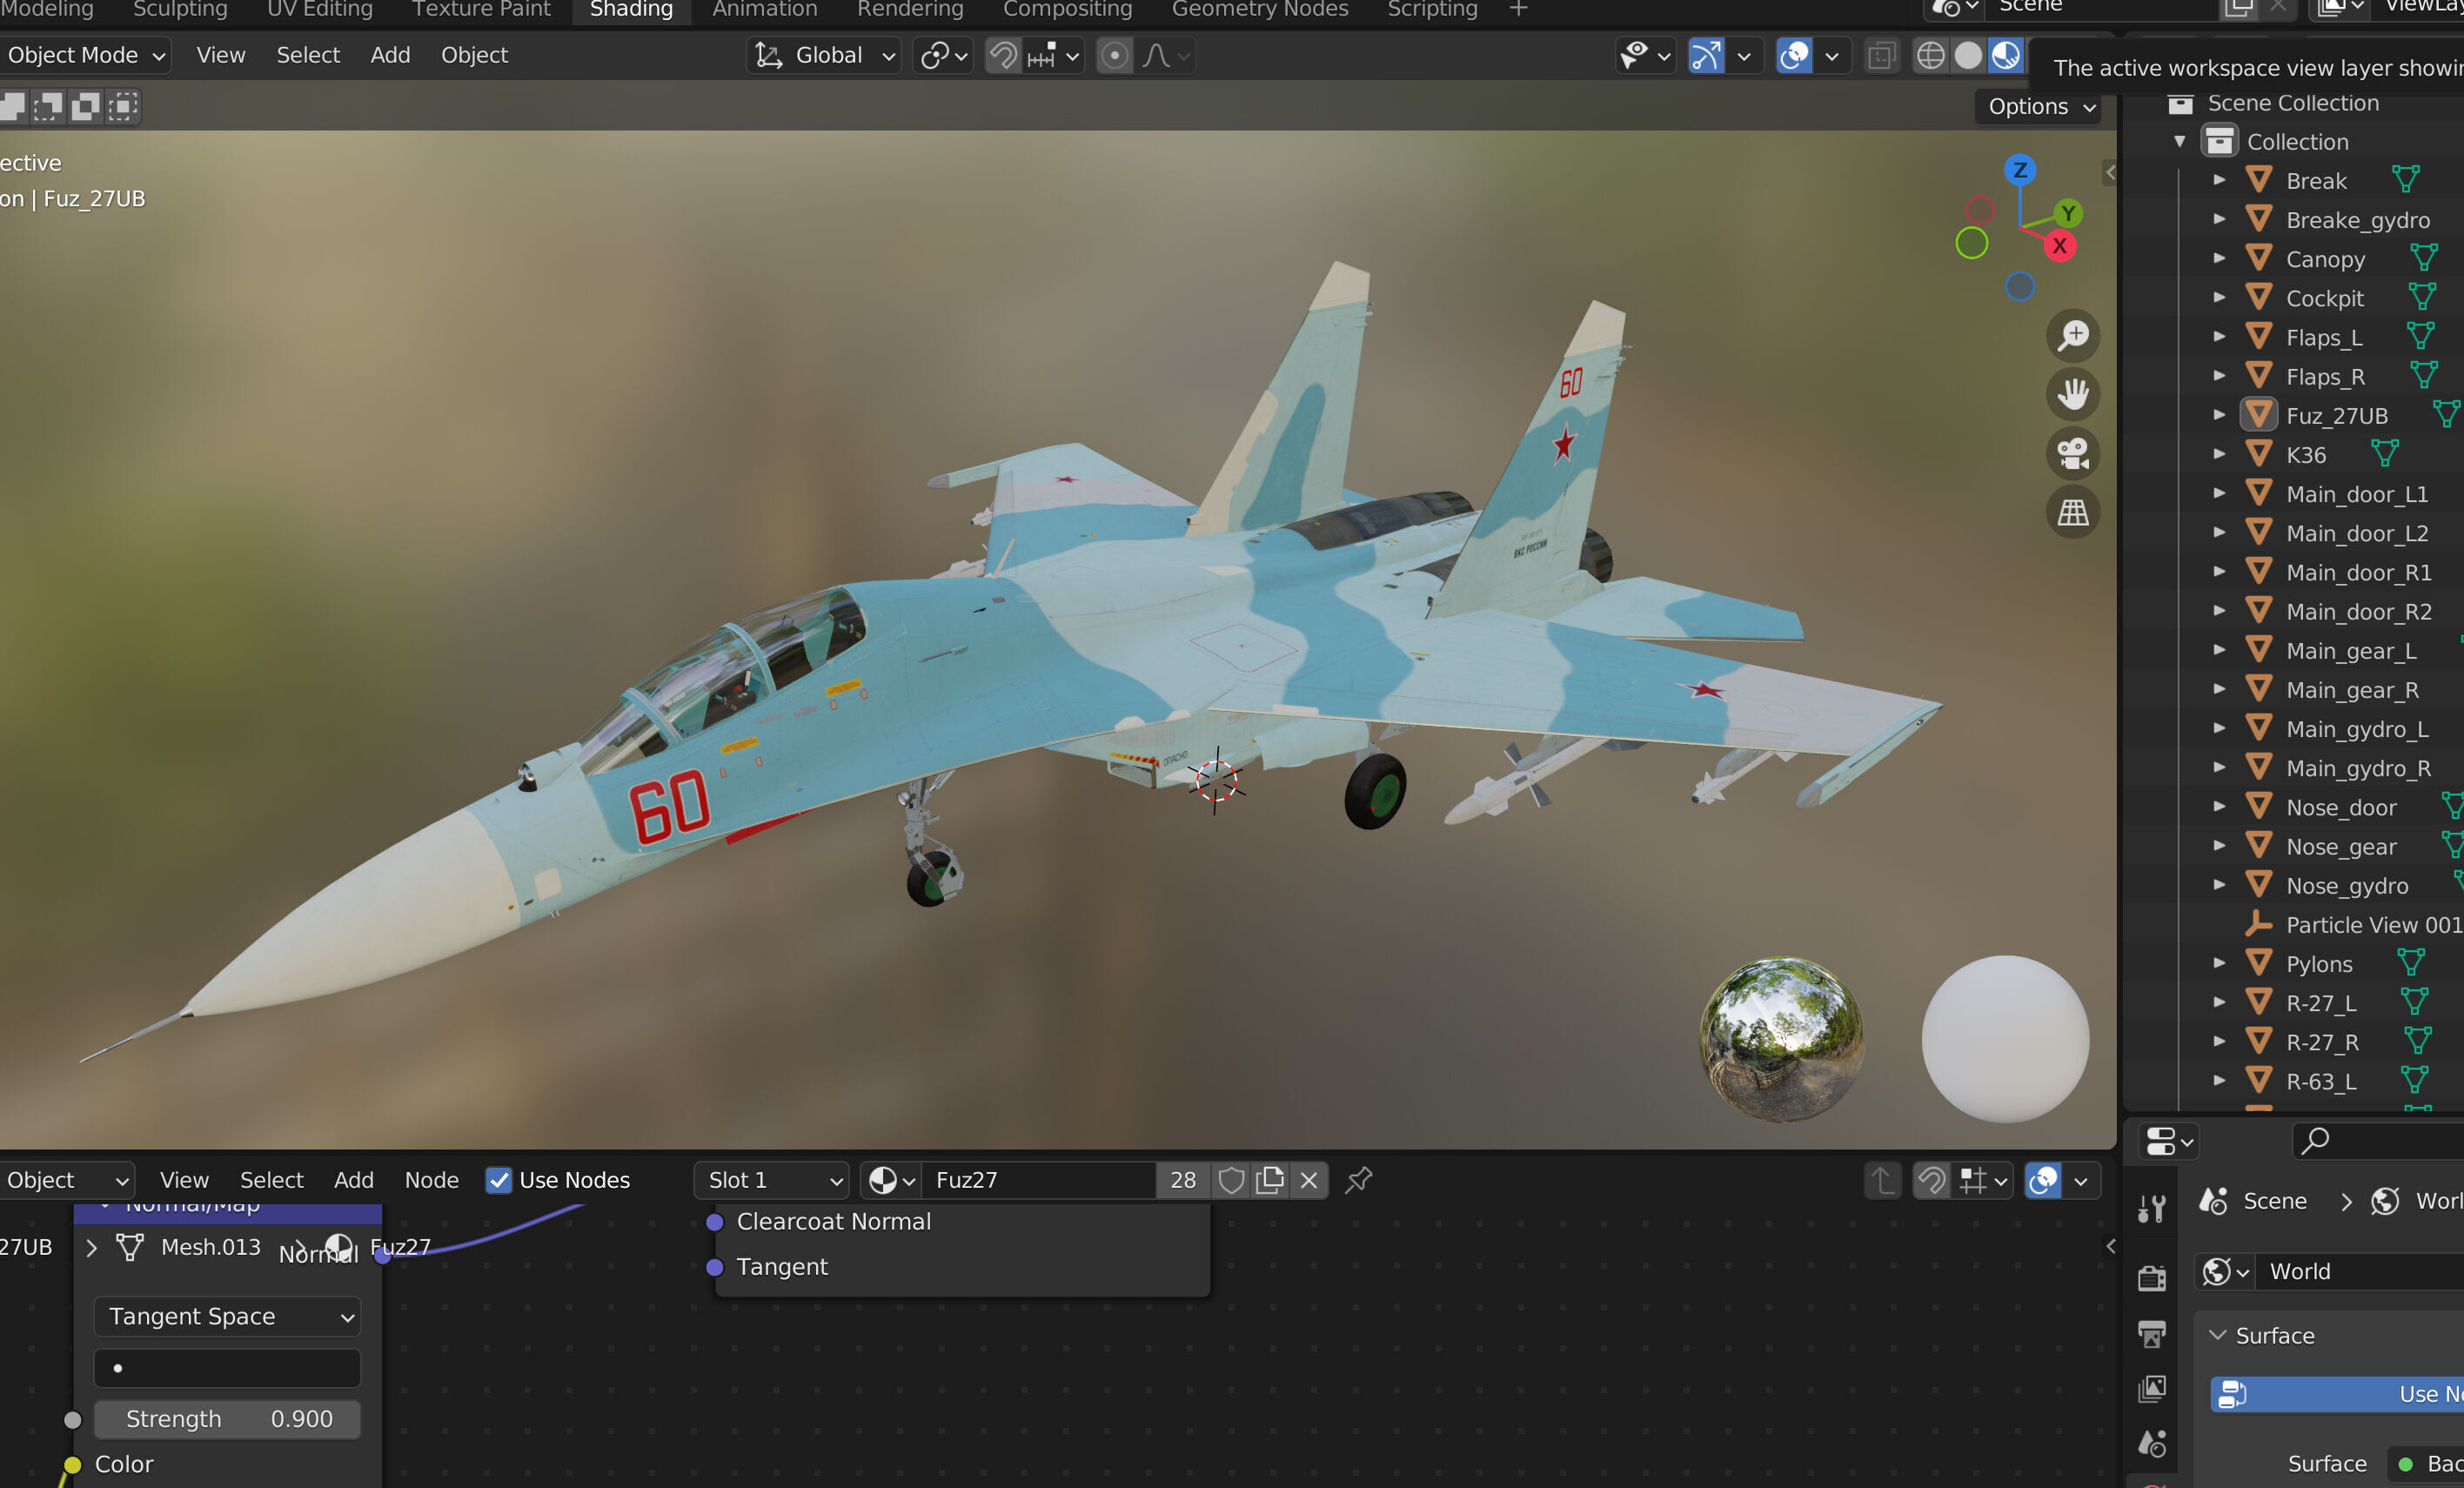Collapse the Collection in outliner
The width and height of the screenshot is (2464, 1488).
[2180, 142]
